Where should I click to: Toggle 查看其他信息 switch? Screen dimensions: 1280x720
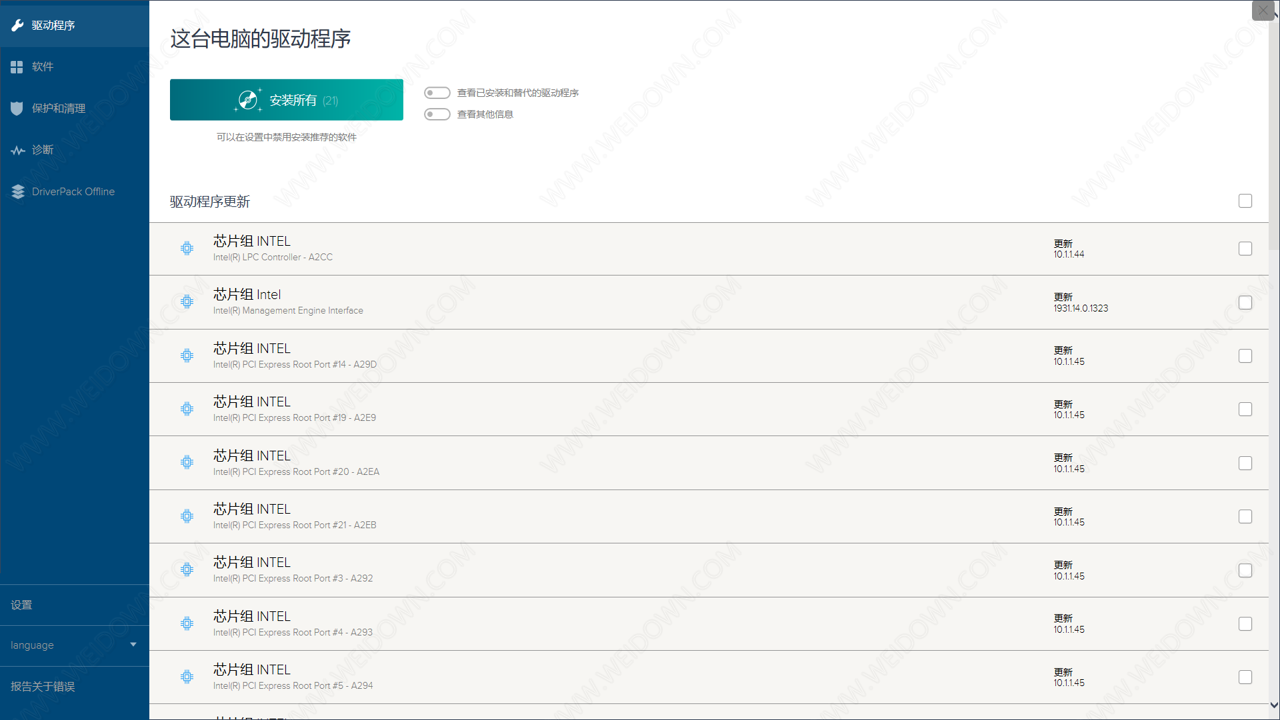click(437, 114)
